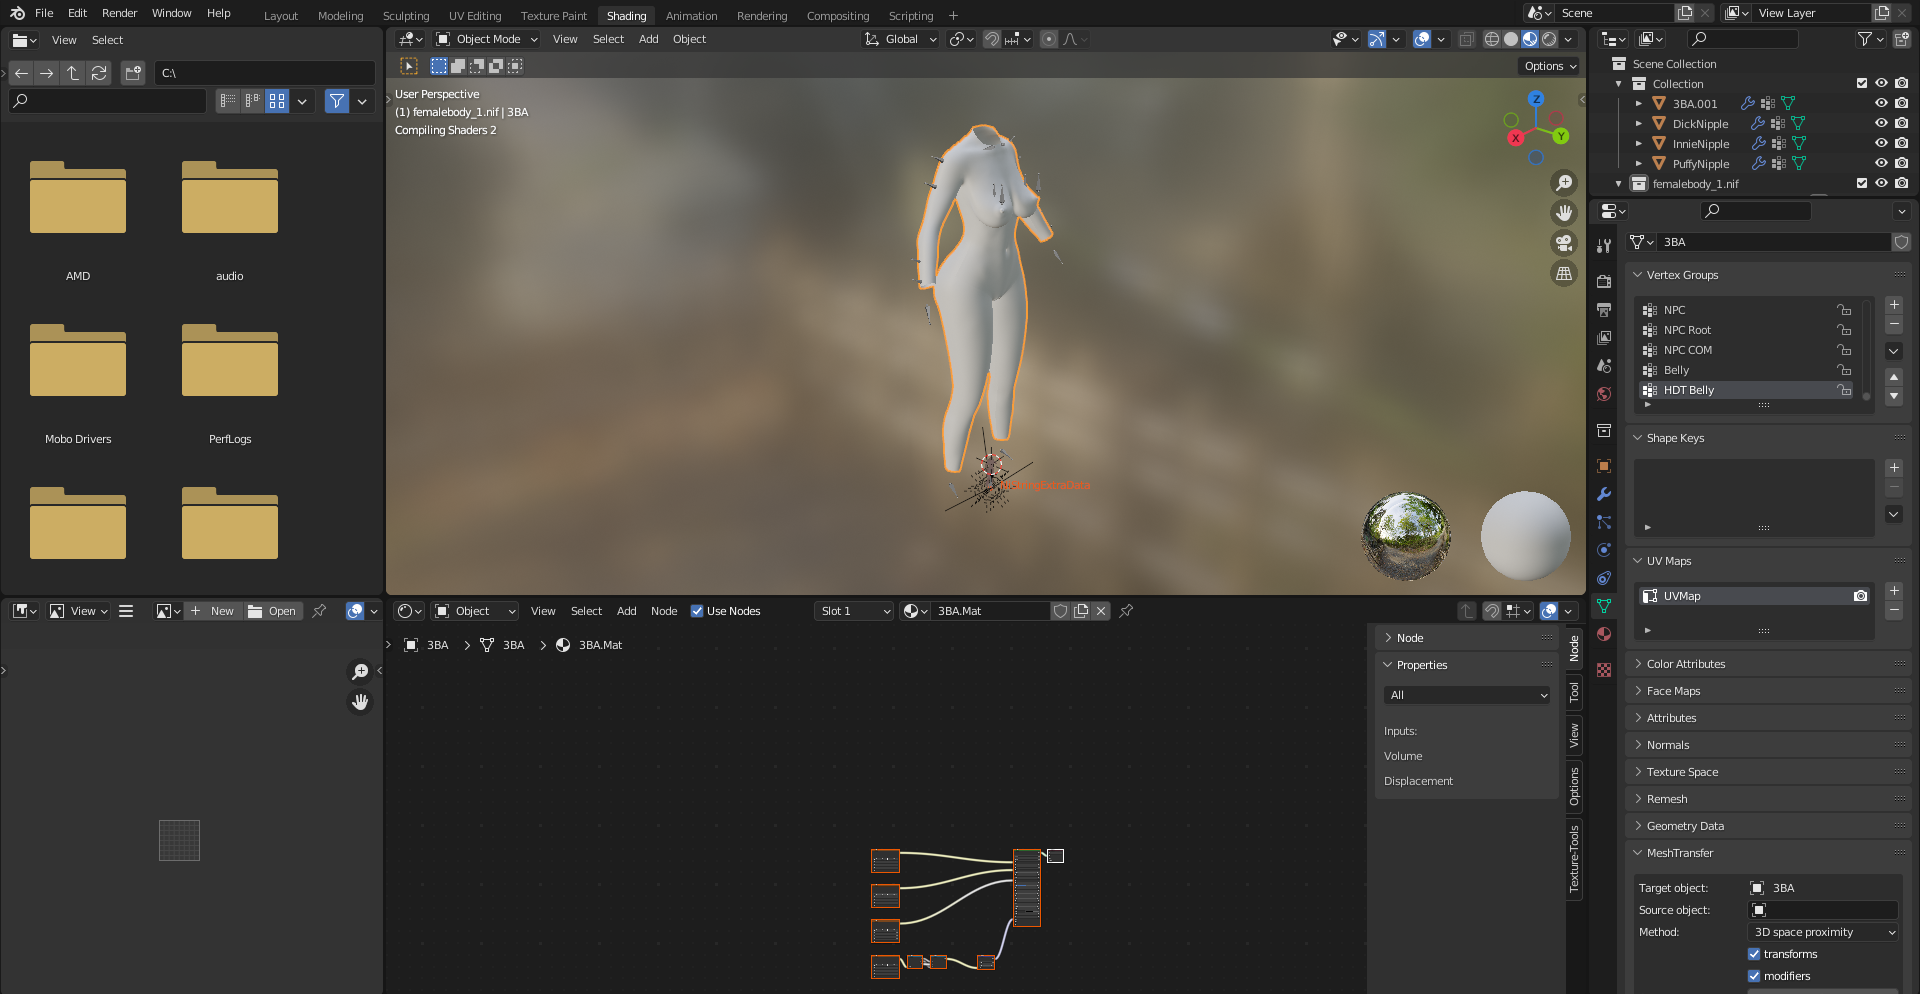Open the Properties All filter dropdown

pyautogui.click(x=1467, y=695)
